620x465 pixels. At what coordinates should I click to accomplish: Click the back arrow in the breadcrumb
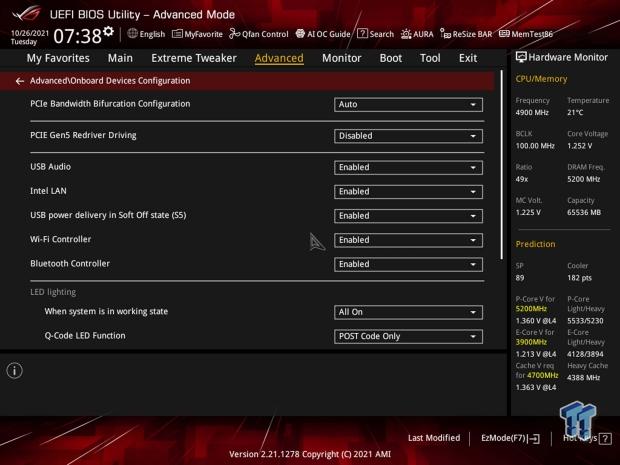click(20, 81)
